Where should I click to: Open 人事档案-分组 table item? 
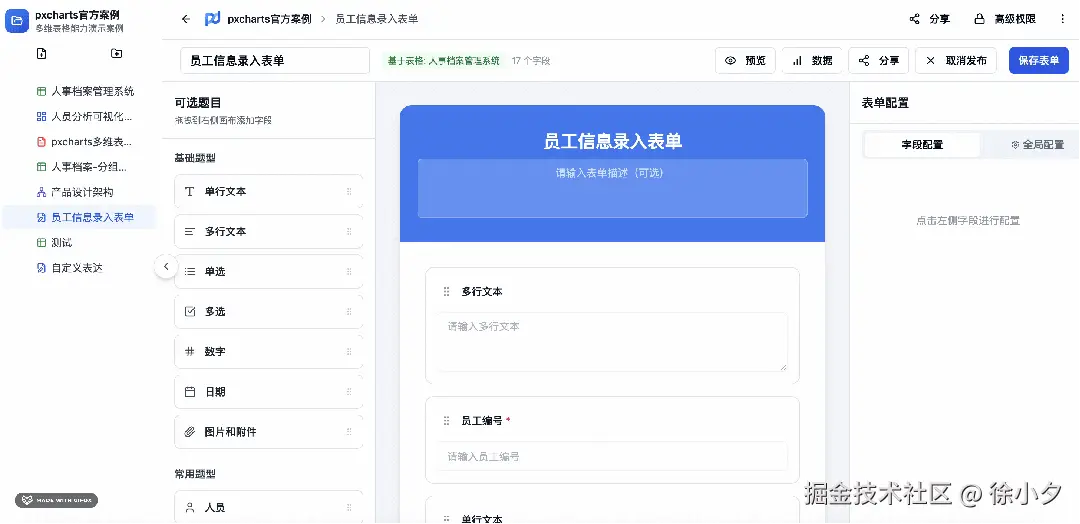click(x=79, y=167)
